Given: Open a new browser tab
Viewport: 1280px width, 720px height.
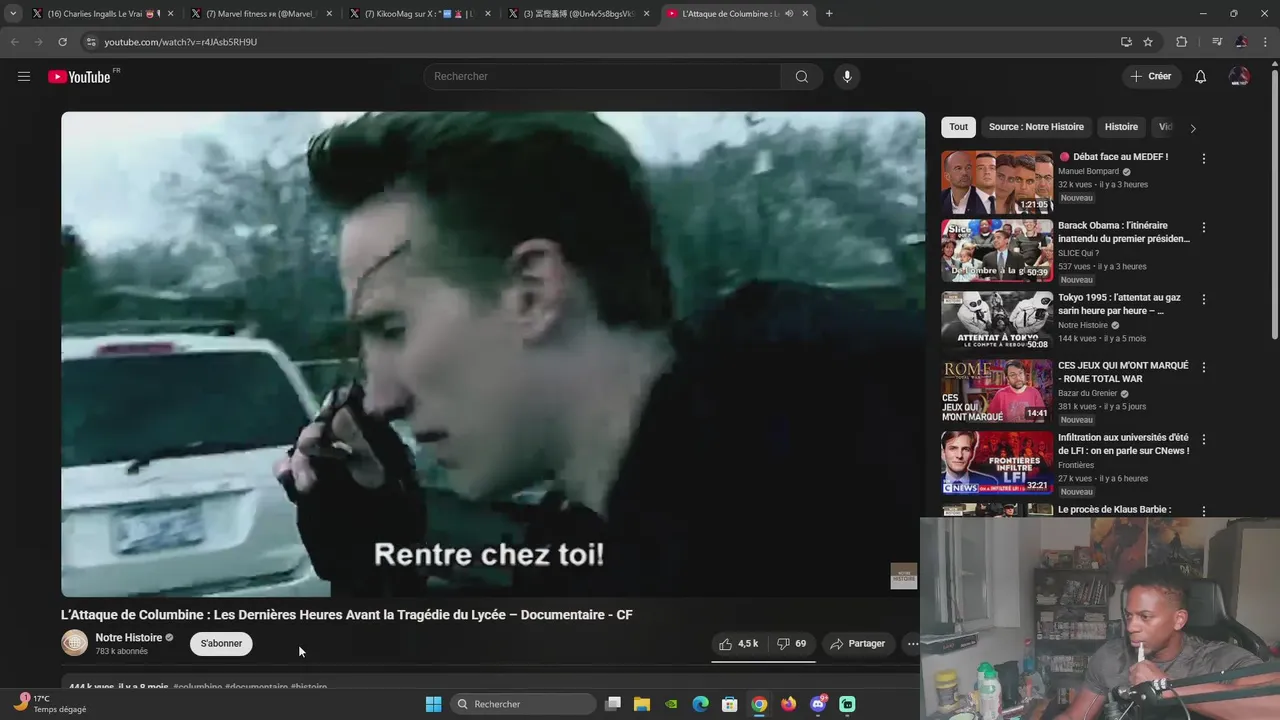Looking at the screenshot, I should [829, 14].
